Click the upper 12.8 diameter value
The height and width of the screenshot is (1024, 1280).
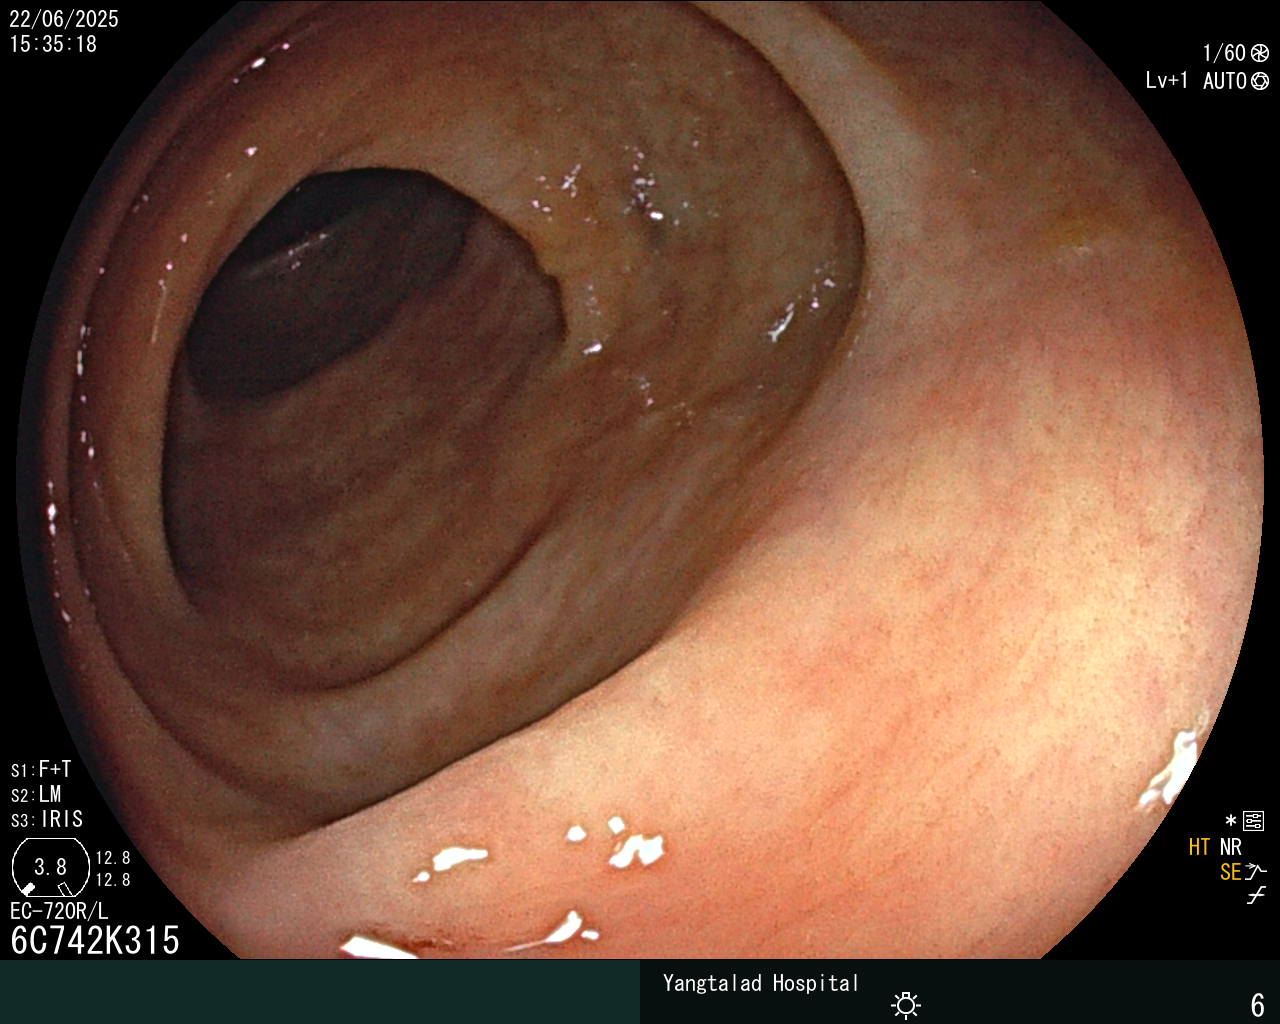(x=113, y=858)
